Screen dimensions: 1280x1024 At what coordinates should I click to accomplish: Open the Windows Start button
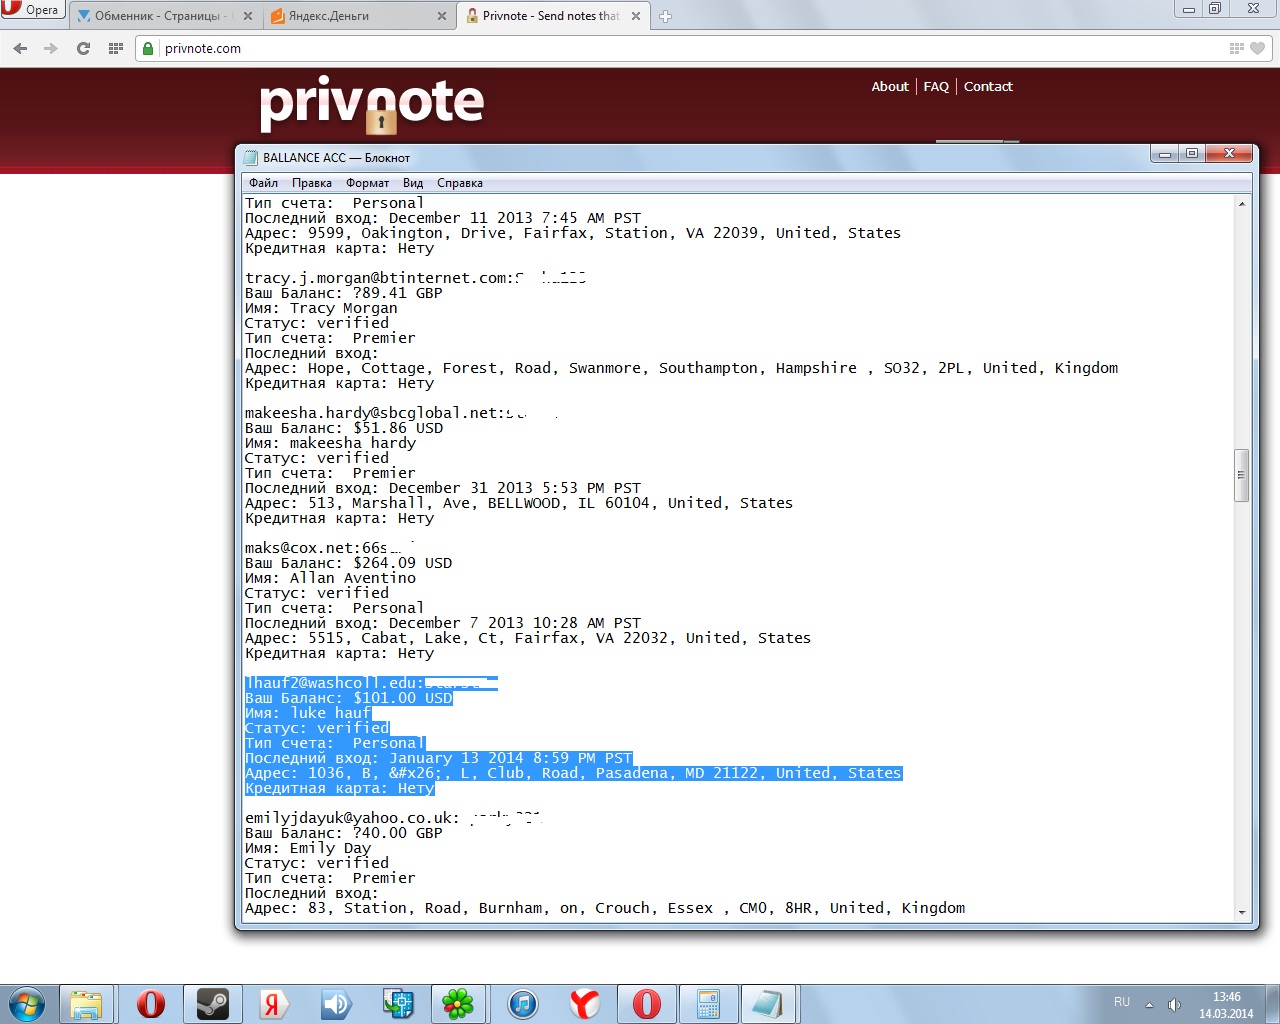pos(27,1004)
